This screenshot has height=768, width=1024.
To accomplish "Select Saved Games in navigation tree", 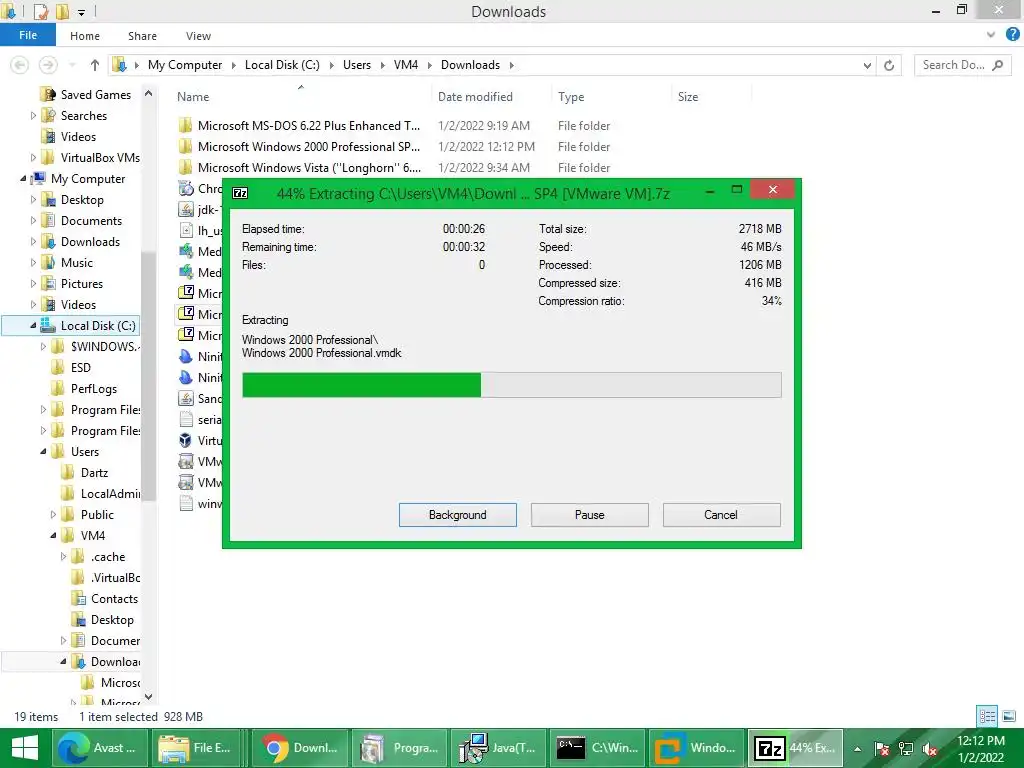I will coord(95,95).
